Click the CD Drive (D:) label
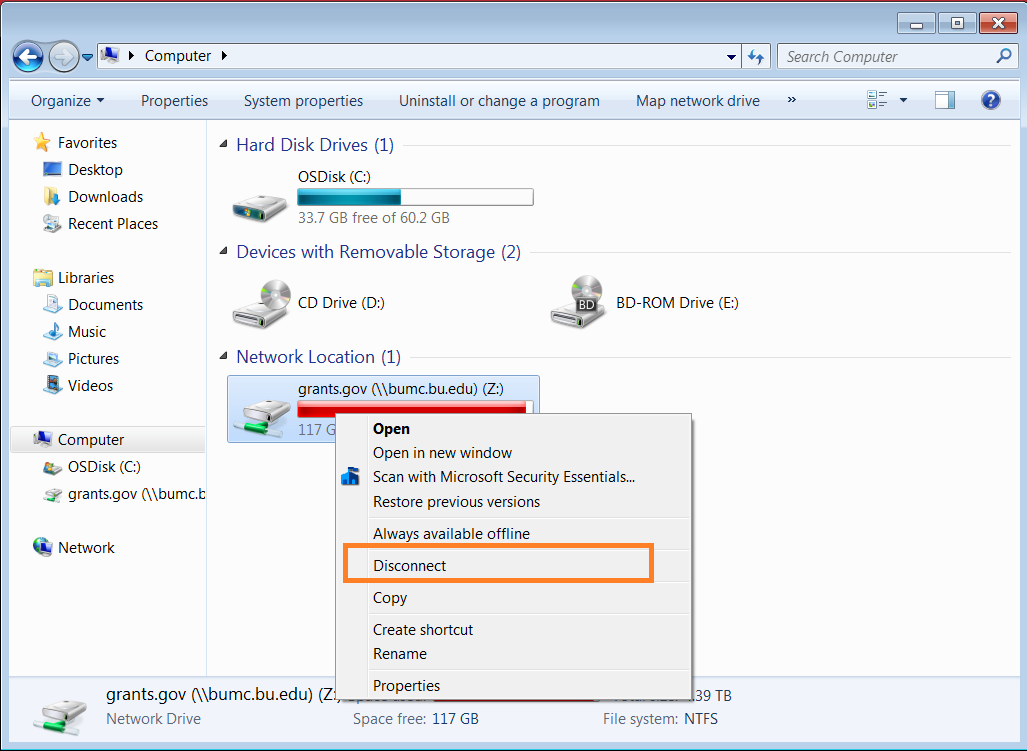 (x=341, y=302)
